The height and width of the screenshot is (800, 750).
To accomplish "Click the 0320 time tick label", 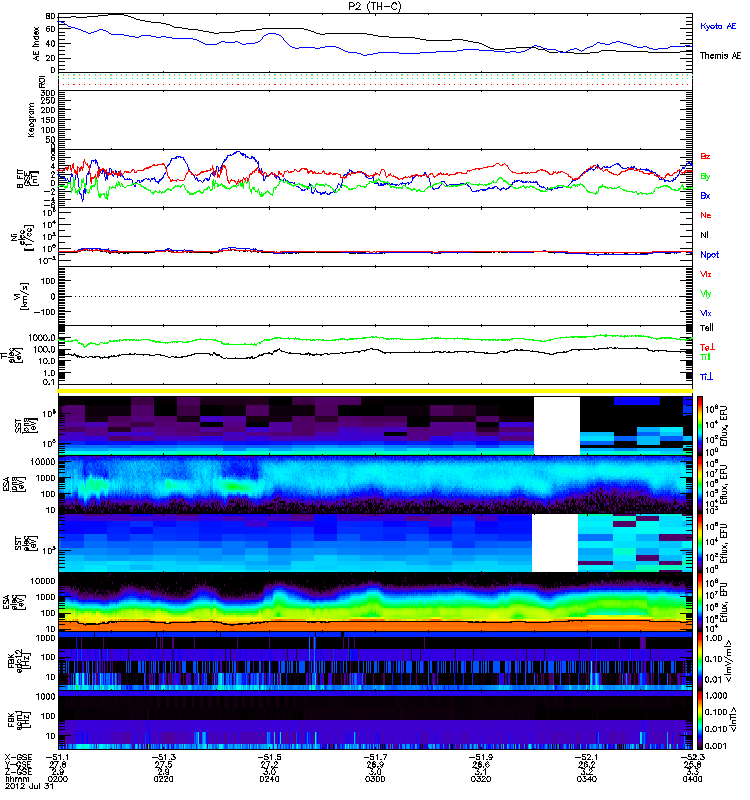I will pyautogui.click(x=481, y=779).
